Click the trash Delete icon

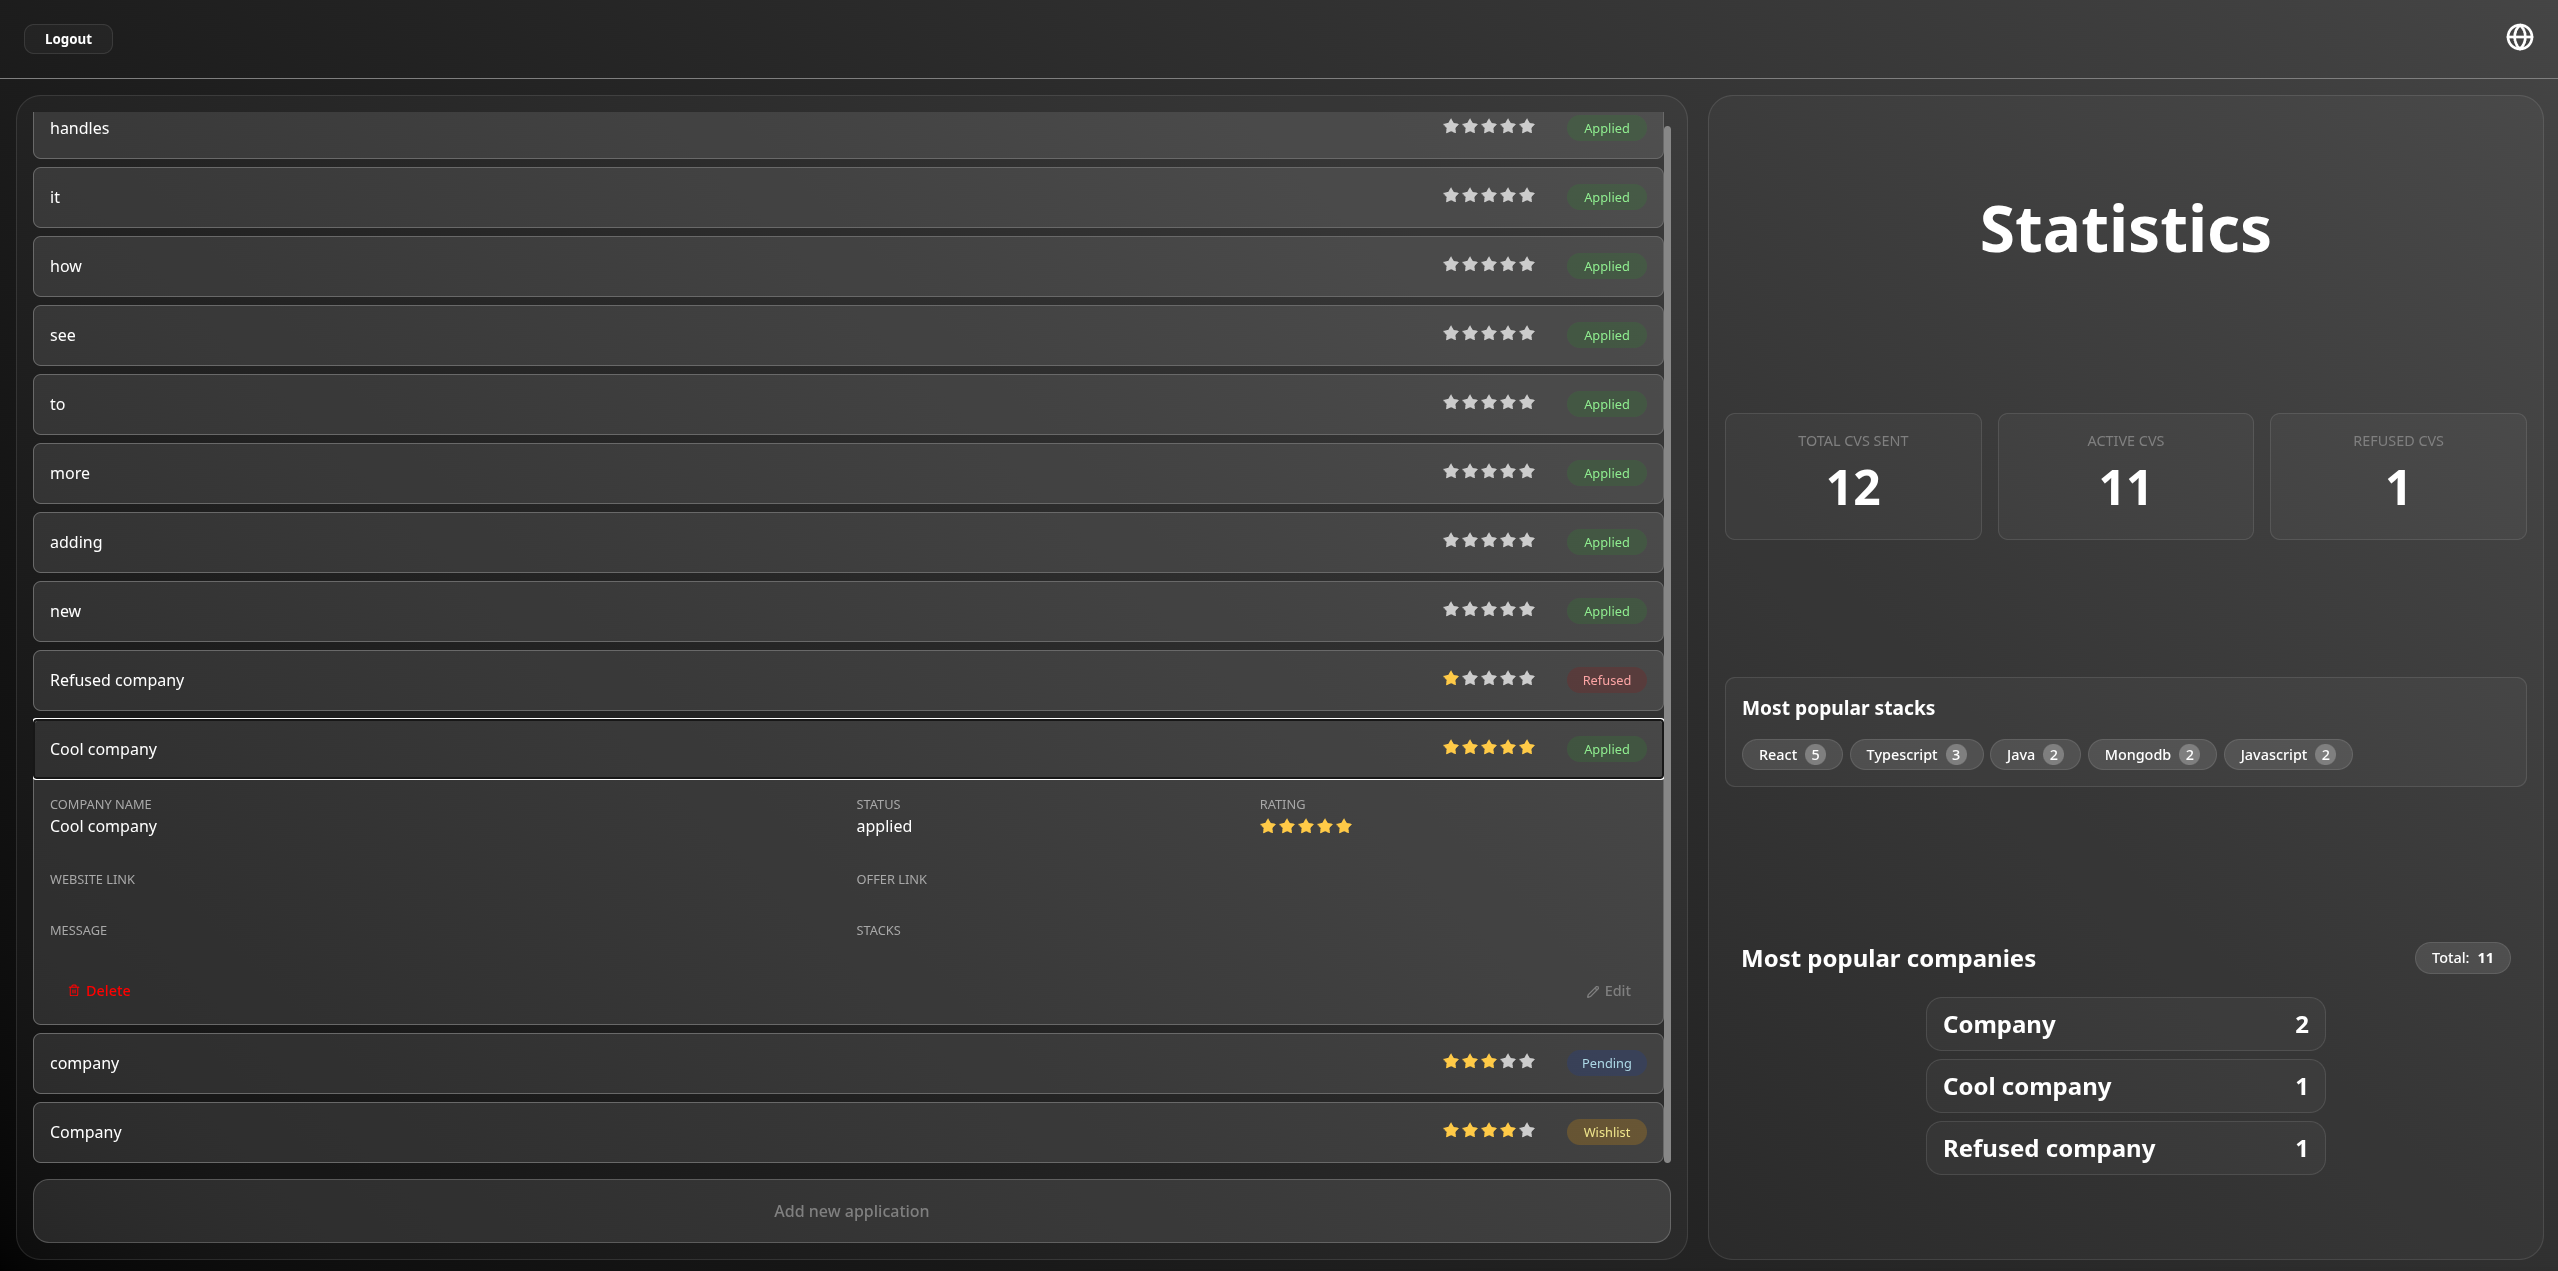tap(74, 990)
